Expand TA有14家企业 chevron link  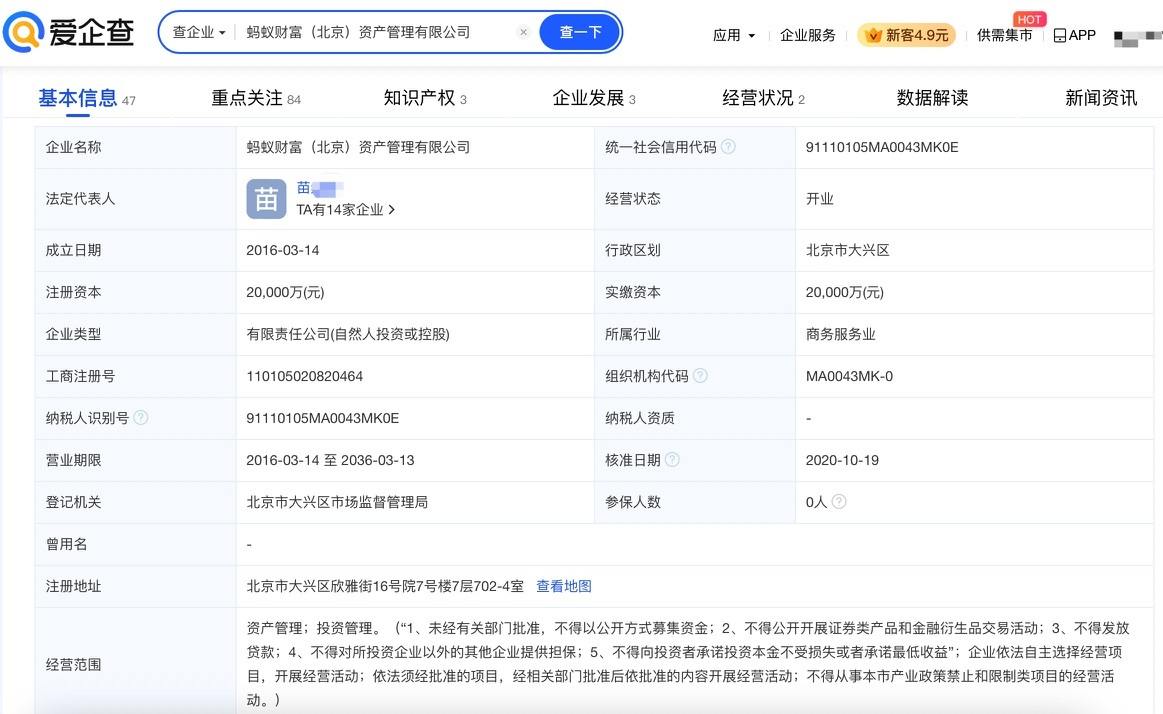pyautogui.click(x=346, y=210)
